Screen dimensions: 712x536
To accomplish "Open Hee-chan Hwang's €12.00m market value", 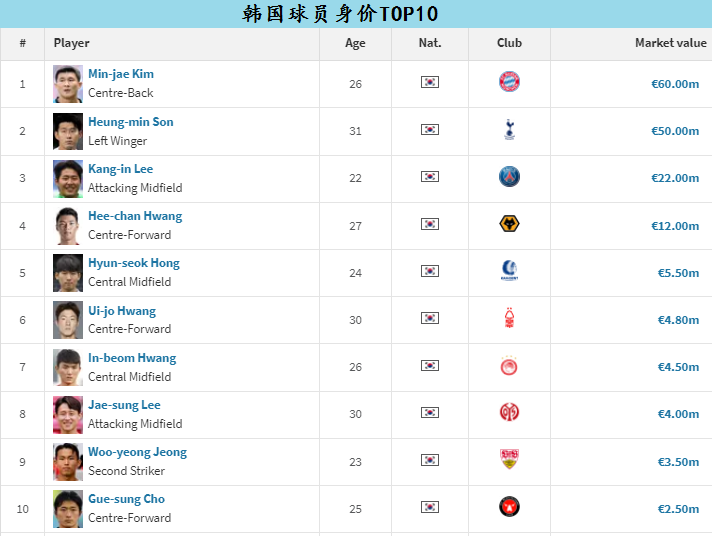I will [675, 225].
